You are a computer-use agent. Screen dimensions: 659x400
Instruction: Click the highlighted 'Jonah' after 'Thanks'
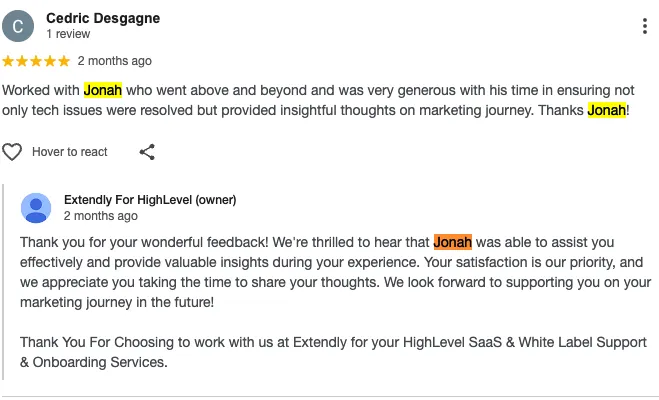point(607,110)
